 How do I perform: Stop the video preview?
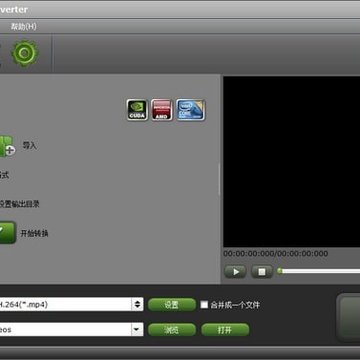click(262, 272)
